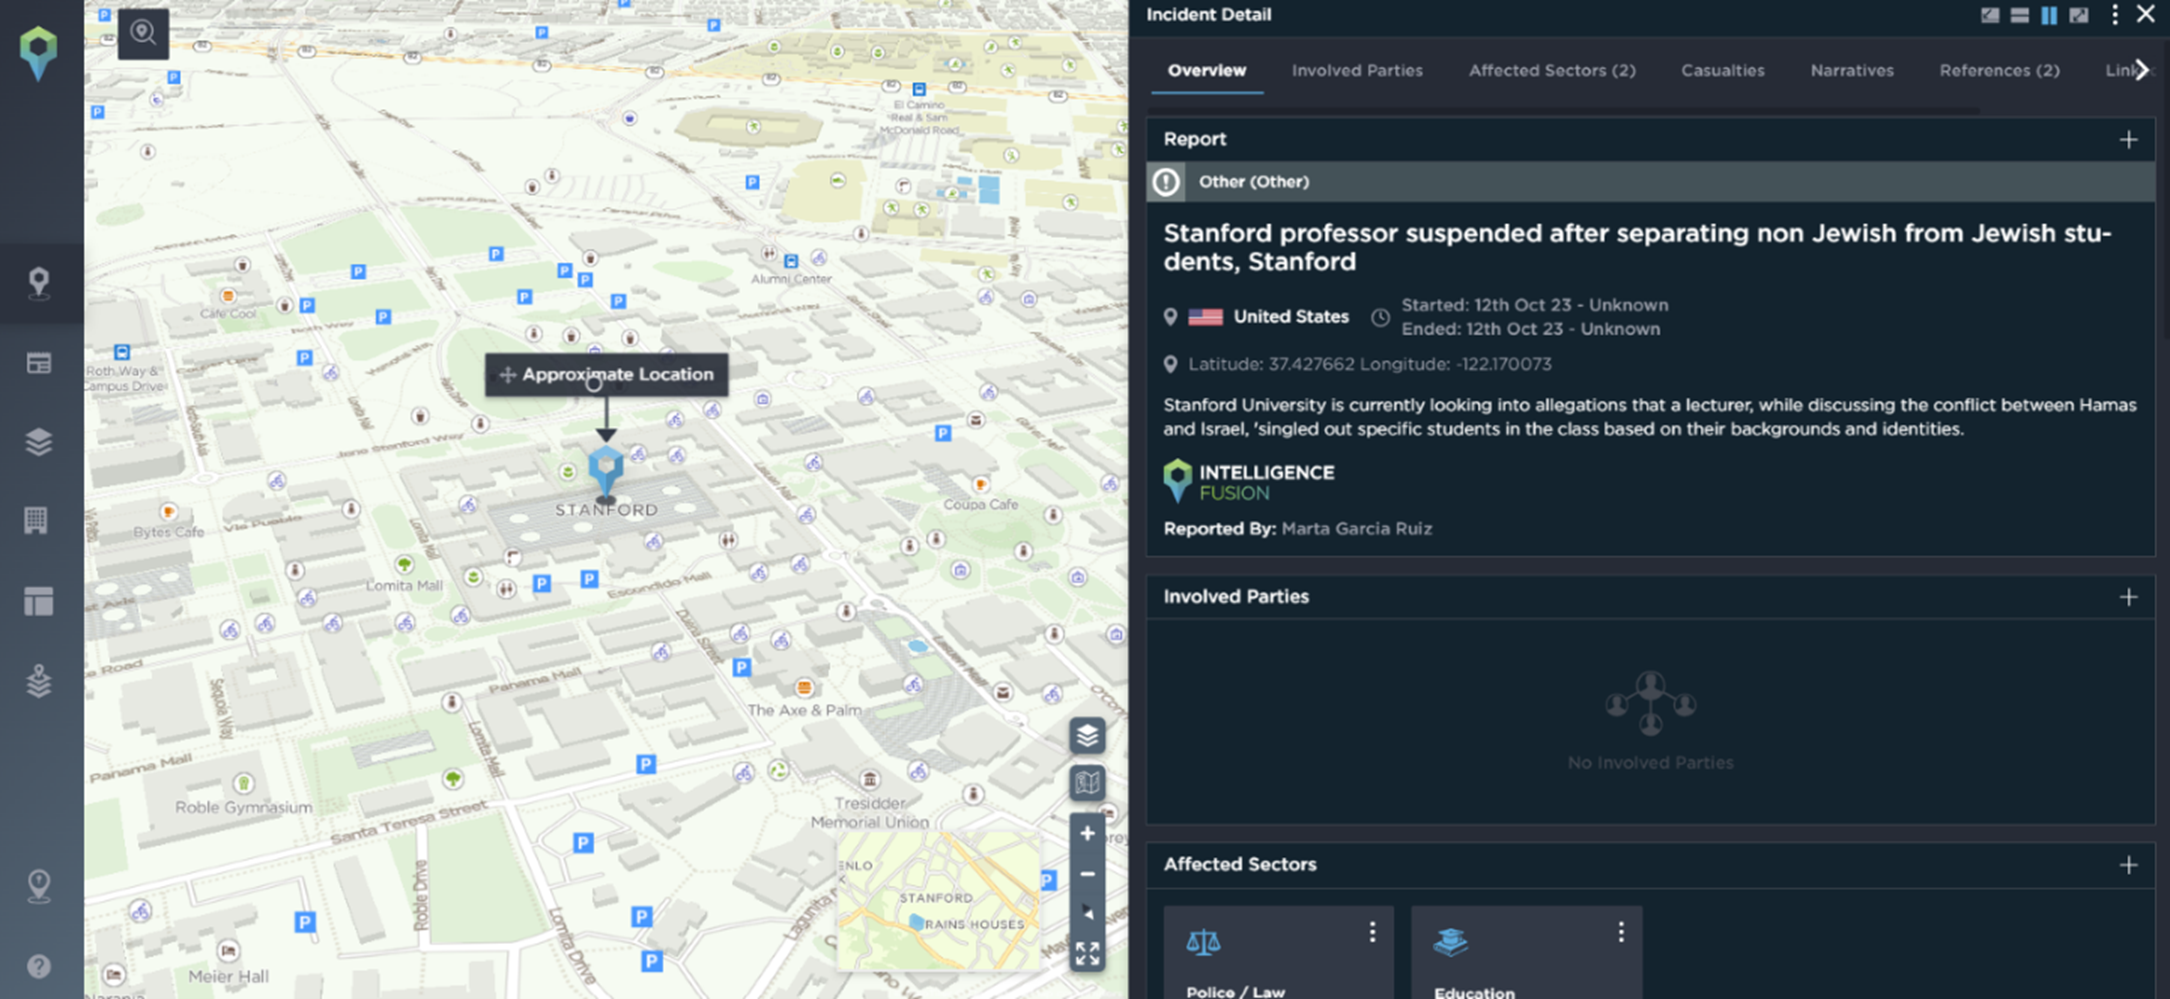Image resolution: width=2170 pixels, height=999 pixels.
Task: Switch to the Involved Parties tab
Action: click(x=1357, y=70)
